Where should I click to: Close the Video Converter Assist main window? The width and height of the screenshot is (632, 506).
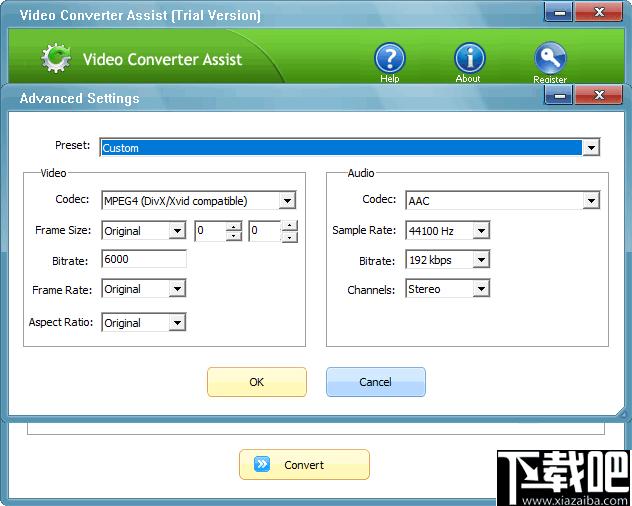click(599, 12)
